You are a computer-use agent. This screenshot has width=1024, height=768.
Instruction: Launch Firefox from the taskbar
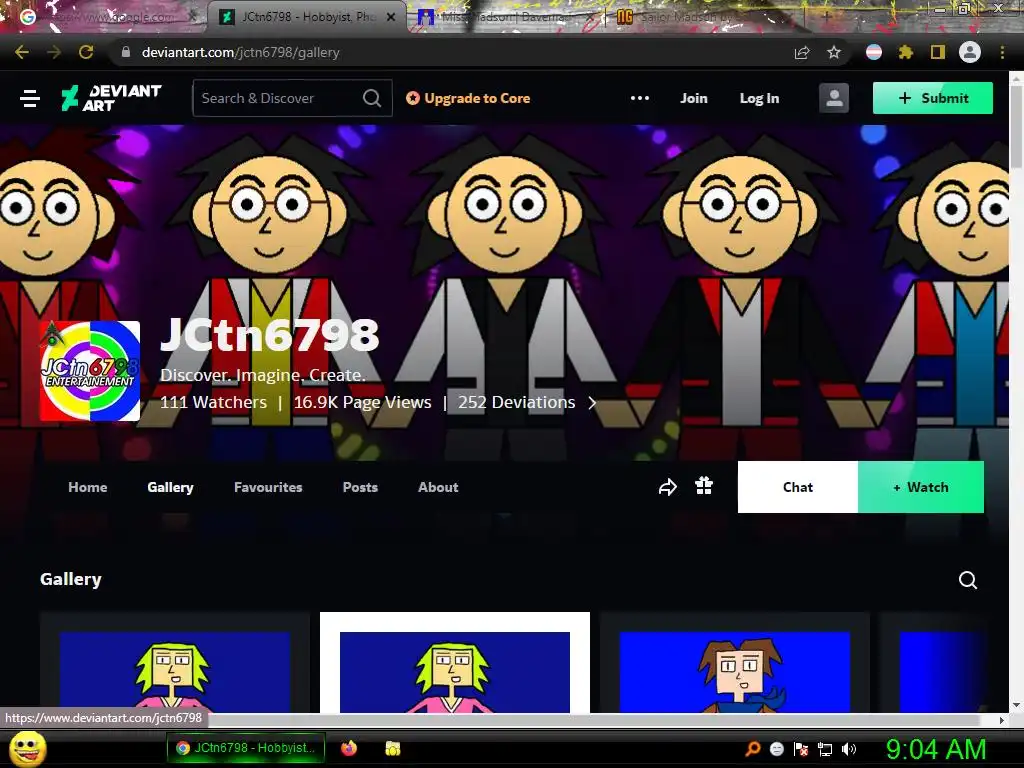coord(349,748)
